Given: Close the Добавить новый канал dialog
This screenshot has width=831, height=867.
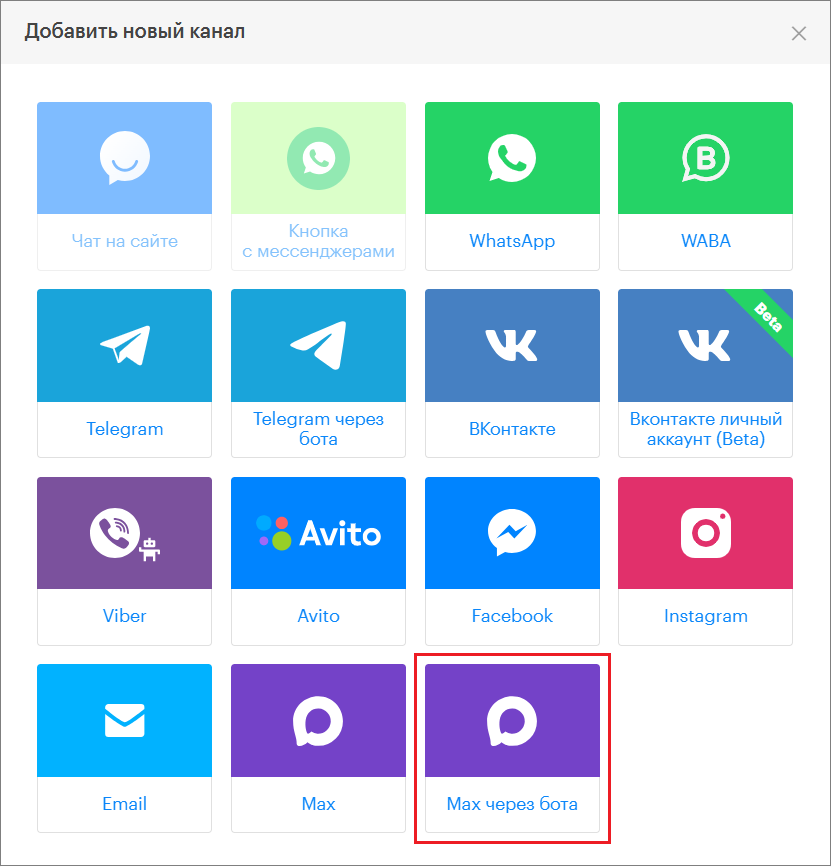Looking at the screenshot, I should pos(798,33).
